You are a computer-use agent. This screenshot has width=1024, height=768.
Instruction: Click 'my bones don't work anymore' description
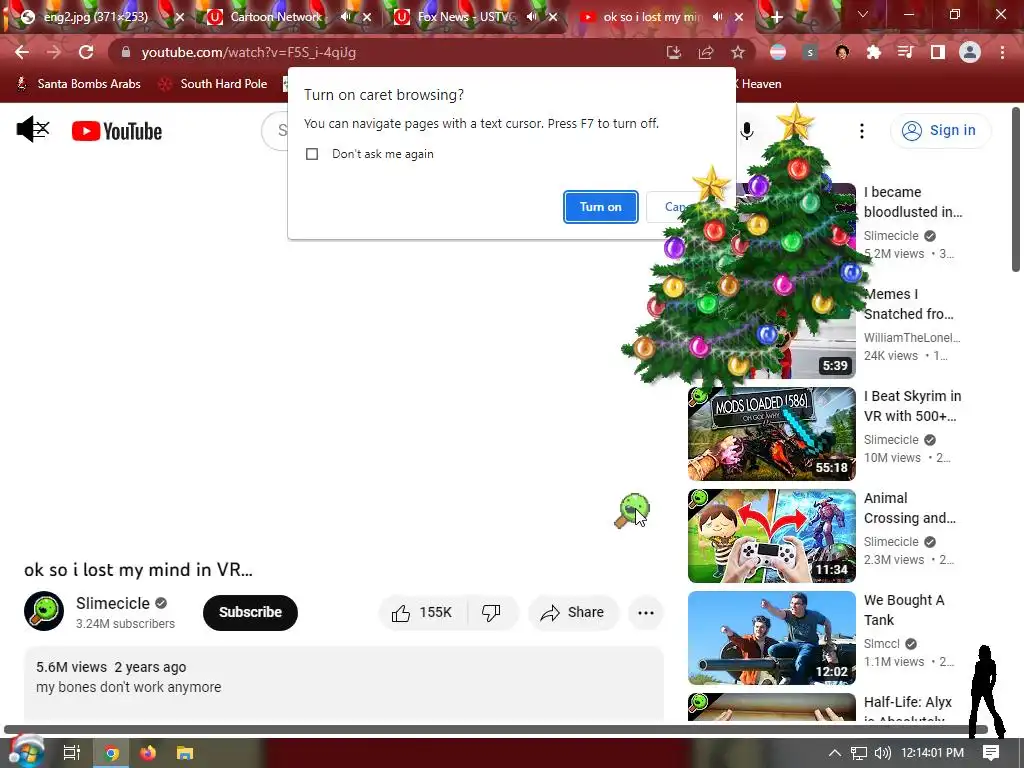click(x=129, y=687)
